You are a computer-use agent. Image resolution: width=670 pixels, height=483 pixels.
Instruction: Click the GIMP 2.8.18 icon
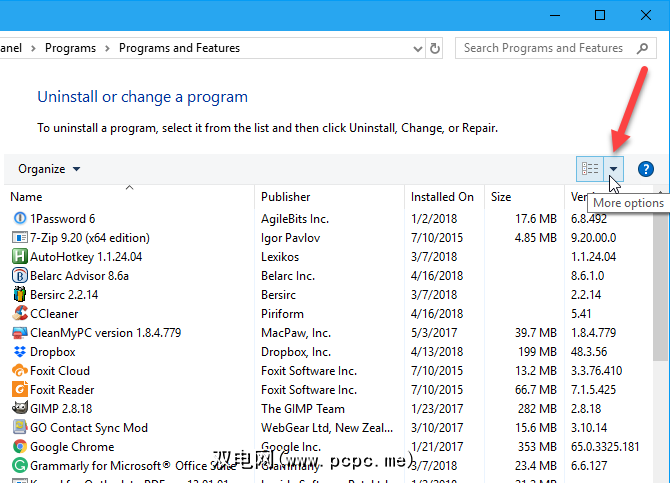[x=19, y=409]
